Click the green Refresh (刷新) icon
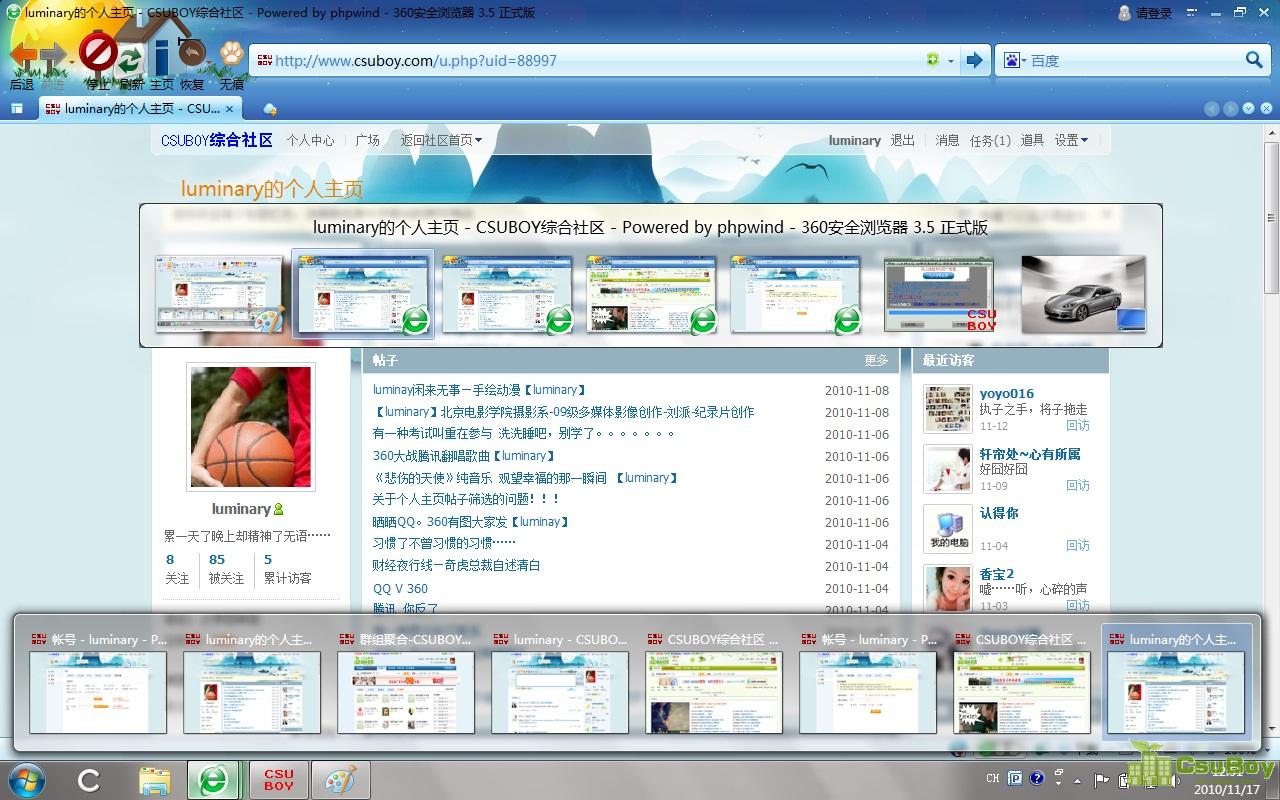The height and width of the screenshot is (800, 1280). [x=129, y=61]
